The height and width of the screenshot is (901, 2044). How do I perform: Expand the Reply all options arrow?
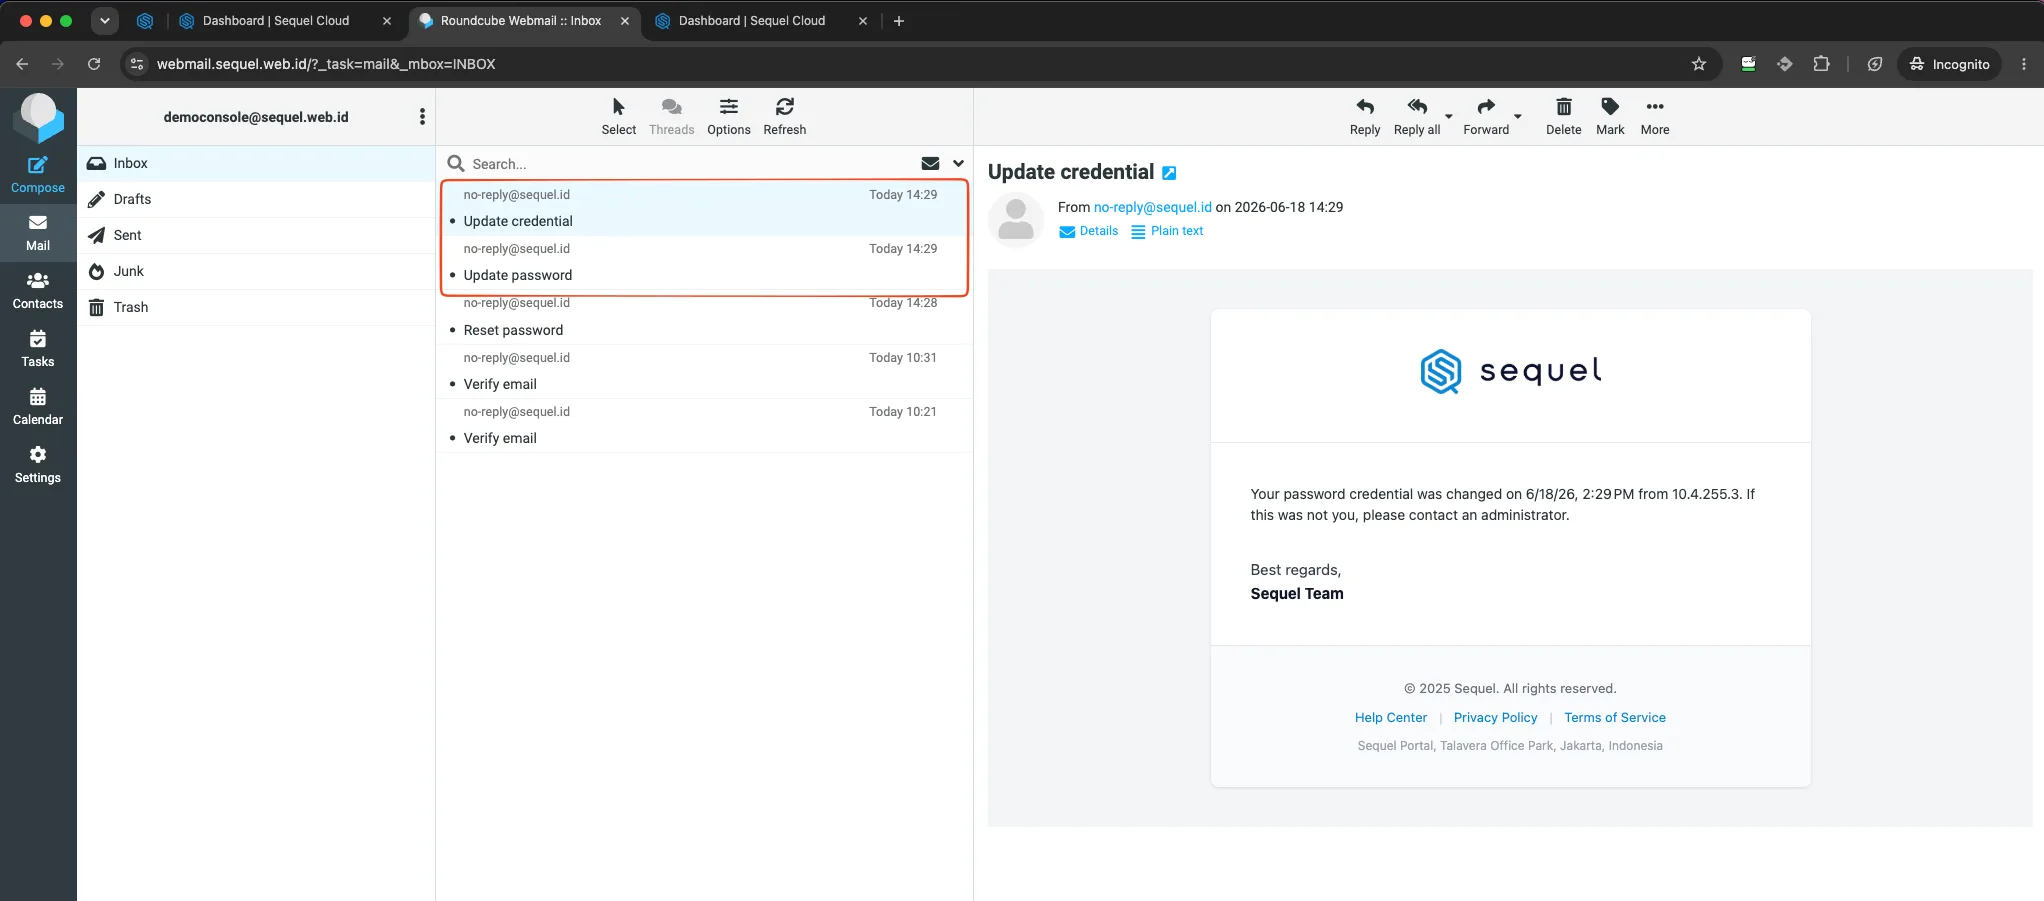(x=1449, y=117)
